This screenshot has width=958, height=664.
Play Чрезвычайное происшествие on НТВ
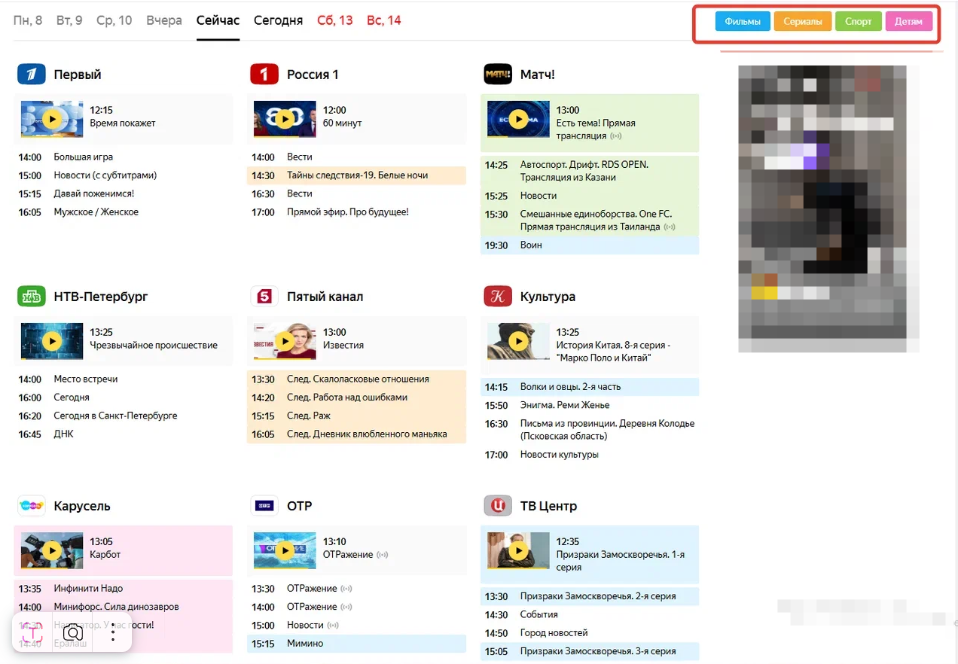[x=52, y=341]
